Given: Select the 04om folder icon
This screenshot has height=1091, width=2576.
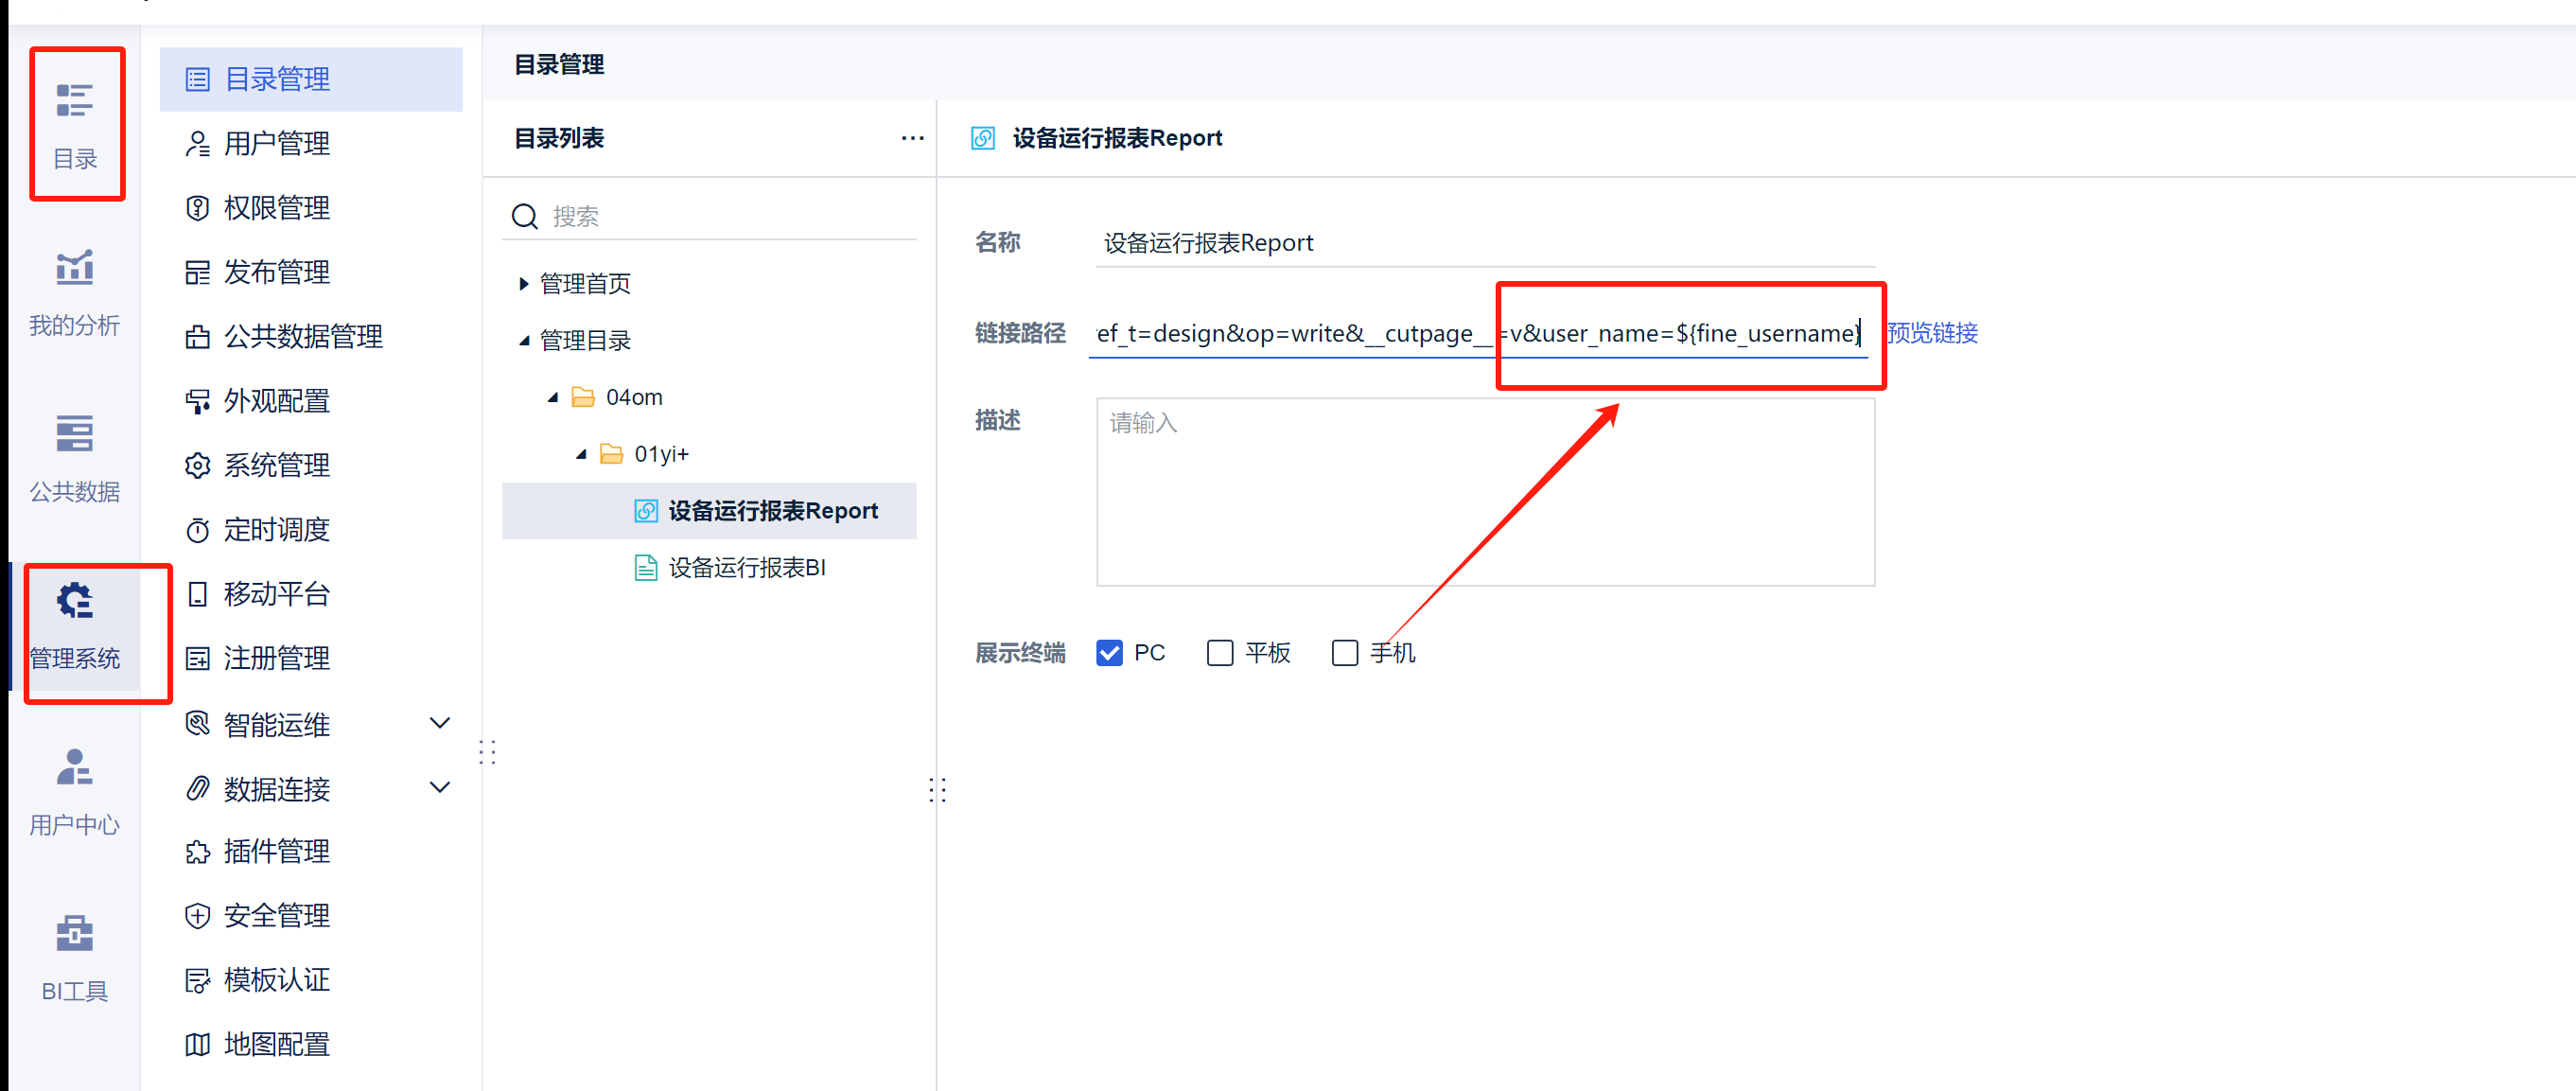Looking at the screenshot, I should pyautogui.click(x=583, y=398).
